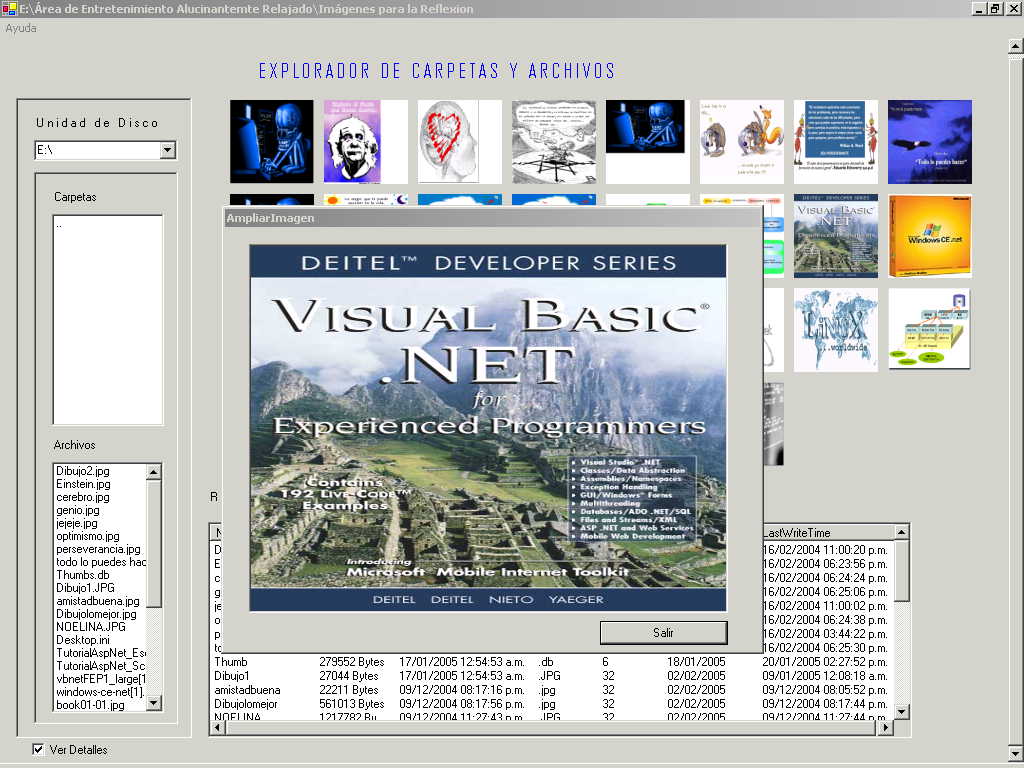Click the details table scroll up arrow
This screenshot has height=768, width=1024.
[901, 532]
